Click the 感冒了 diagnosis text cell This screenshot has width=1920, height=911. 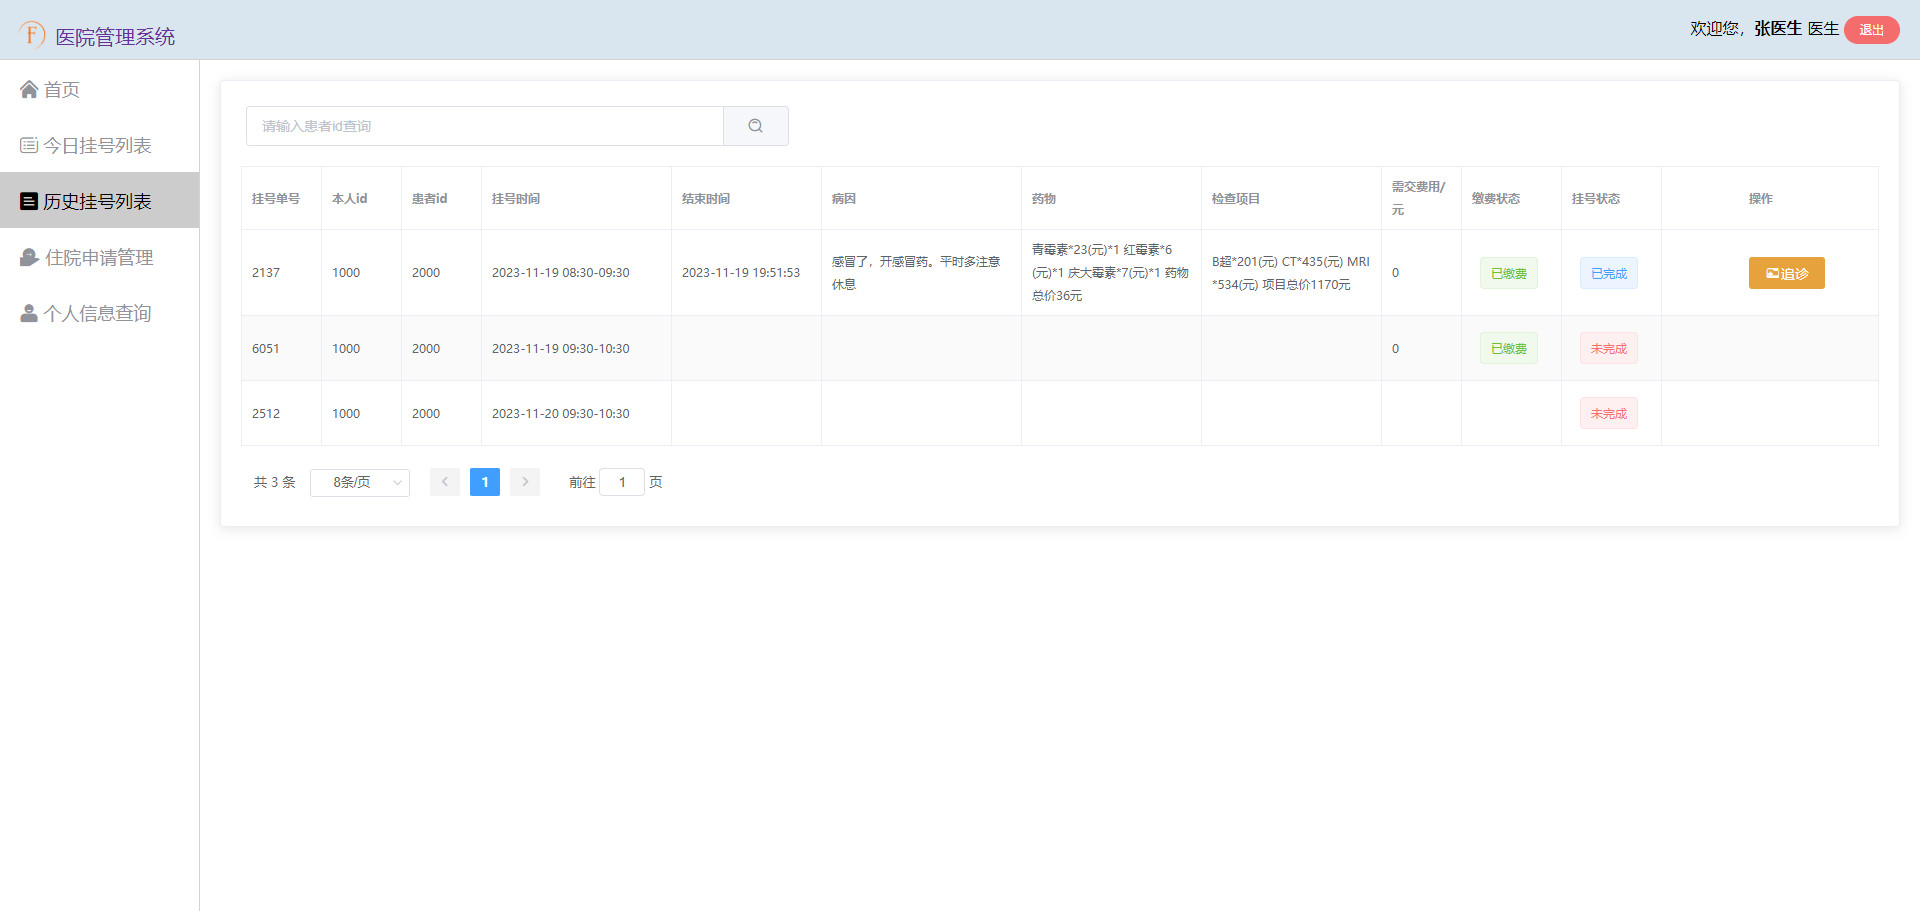[921, 273]
